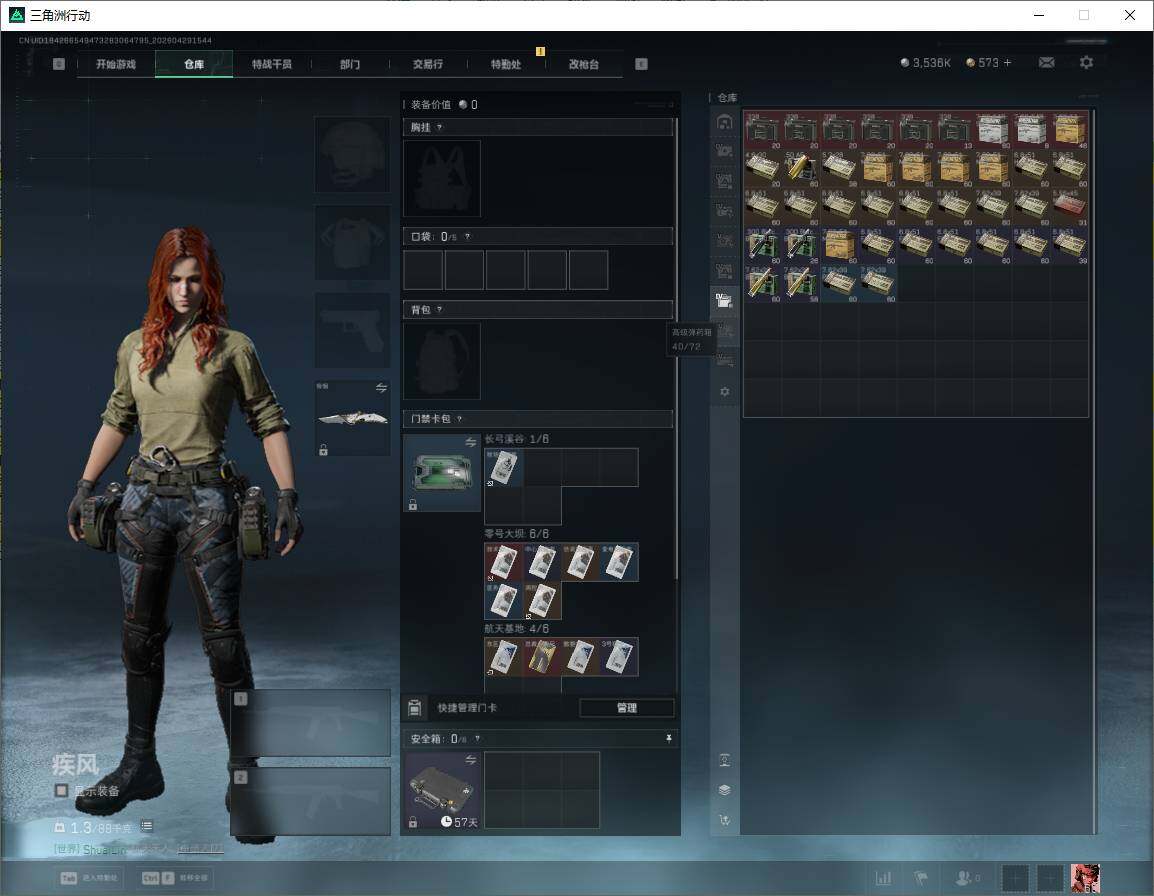Open help for 口袋 pockets
Image resolution: width=1154 pixels, height=896 pixels.
pyautogui.click(x=467, y=236)
